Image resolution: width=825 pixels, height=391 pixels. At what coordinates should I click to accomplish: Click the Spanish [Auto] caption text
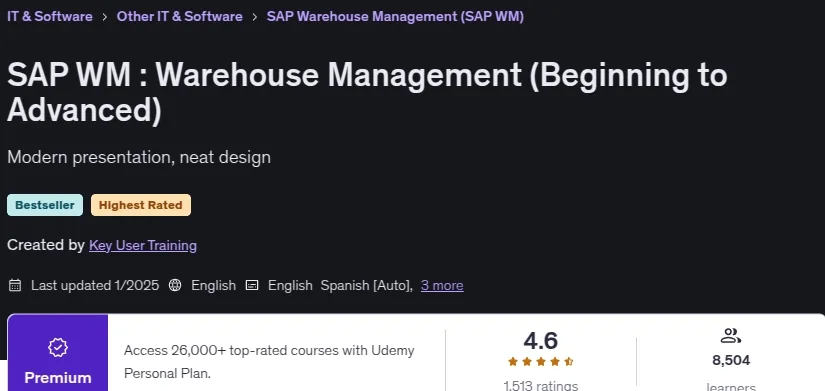click(x=366, y=285)
